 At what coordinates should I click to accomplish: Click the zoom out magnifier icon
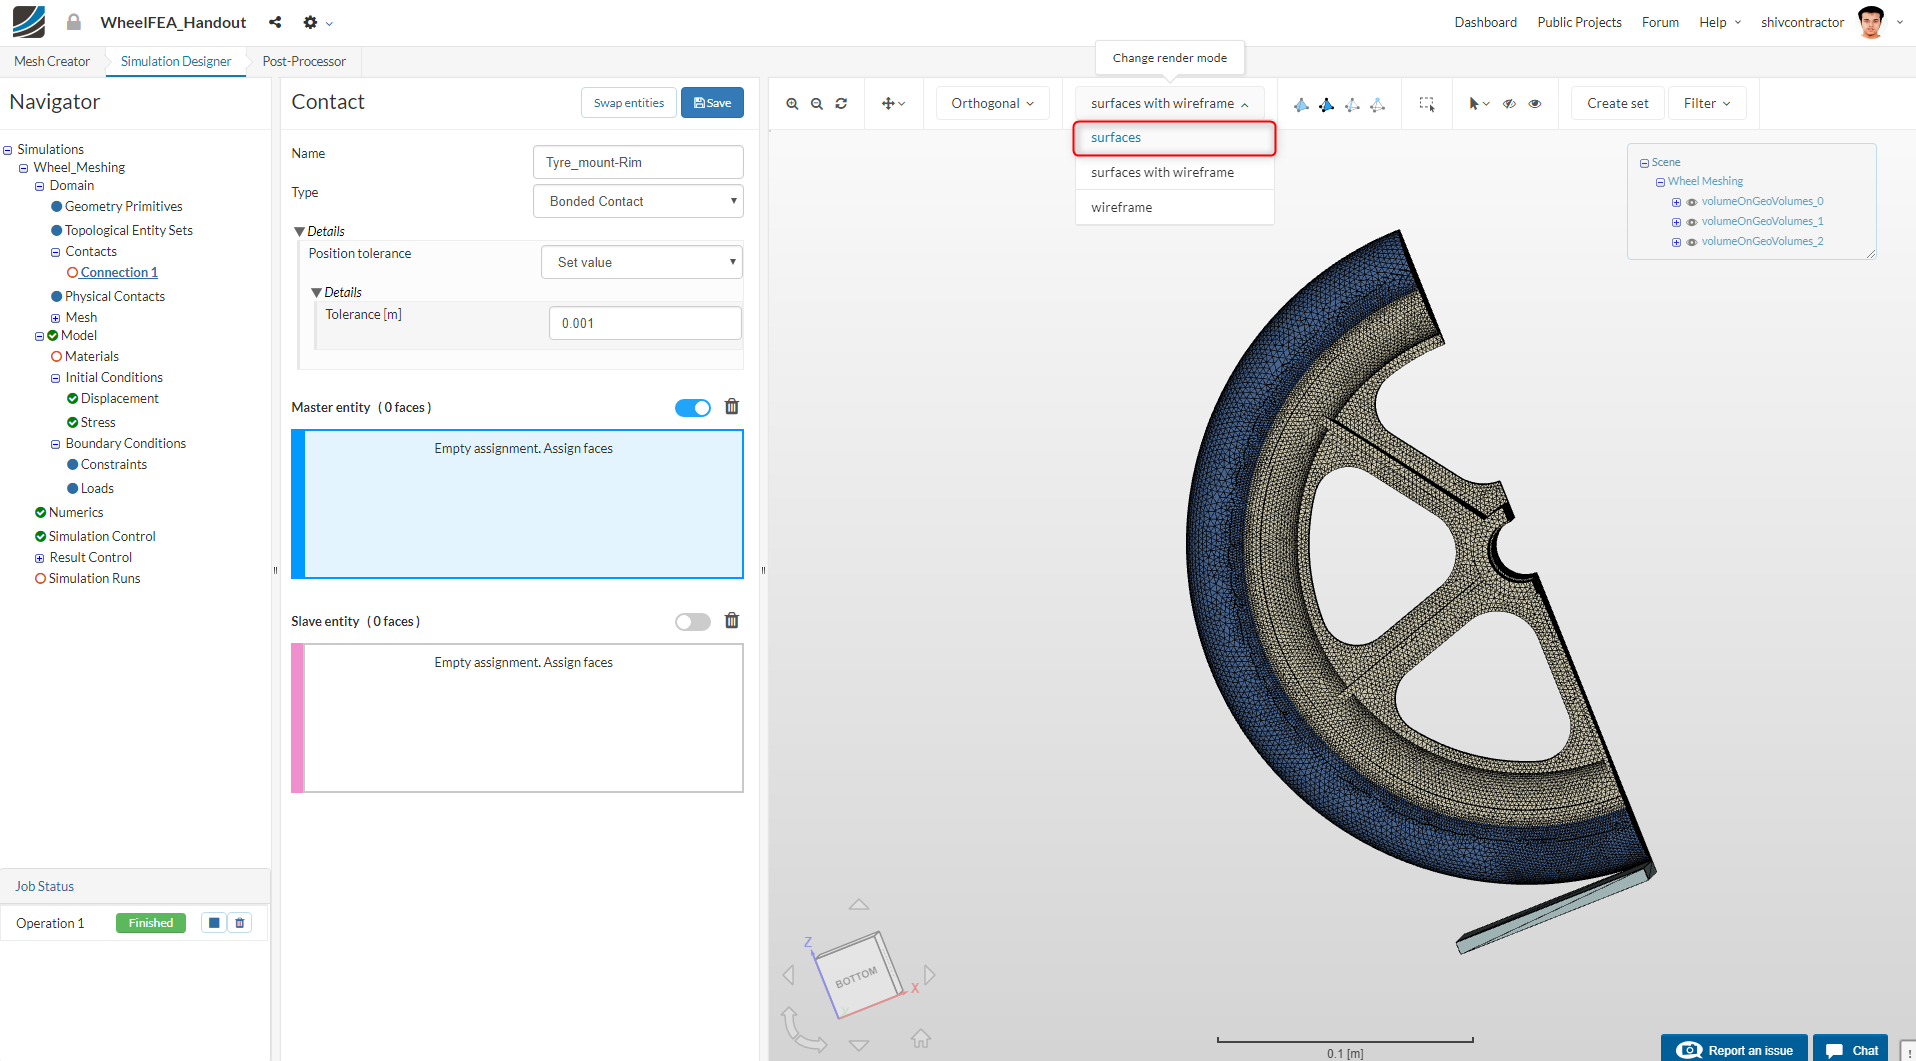tap(817, 104)
